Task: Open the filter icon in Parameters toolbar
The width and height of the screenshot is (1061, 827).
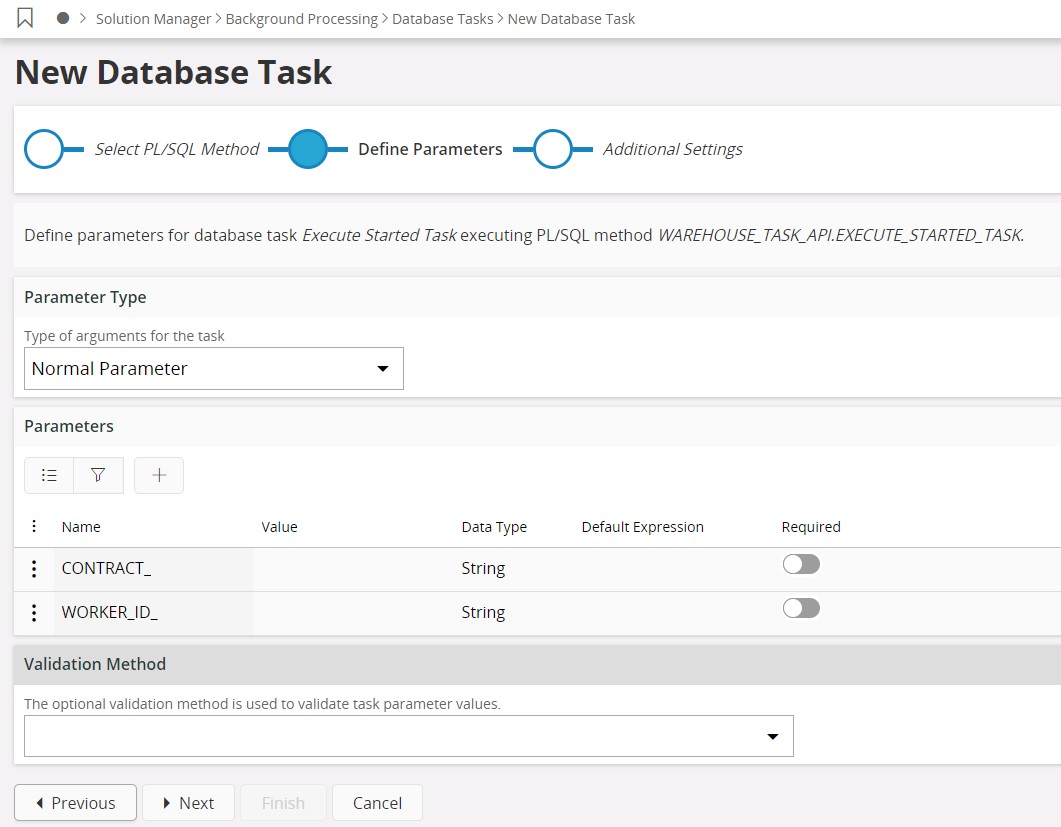Action: coord(98,476)
